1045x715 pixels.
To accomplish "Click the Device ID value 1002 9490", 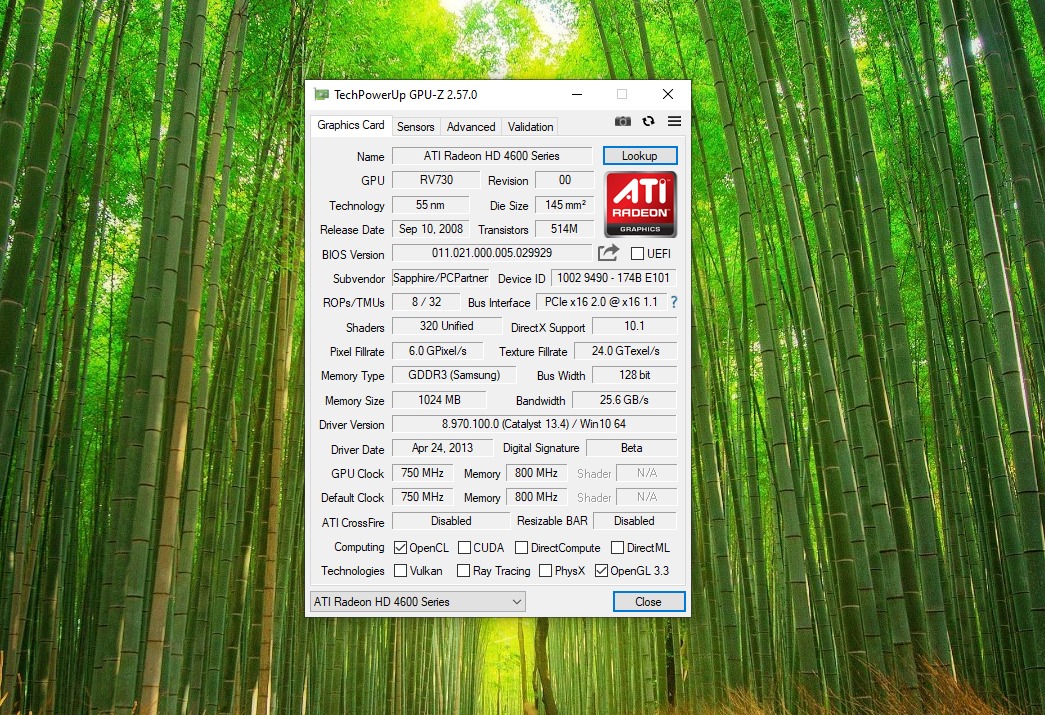I will pyautogui.click(x=613, y=278).
